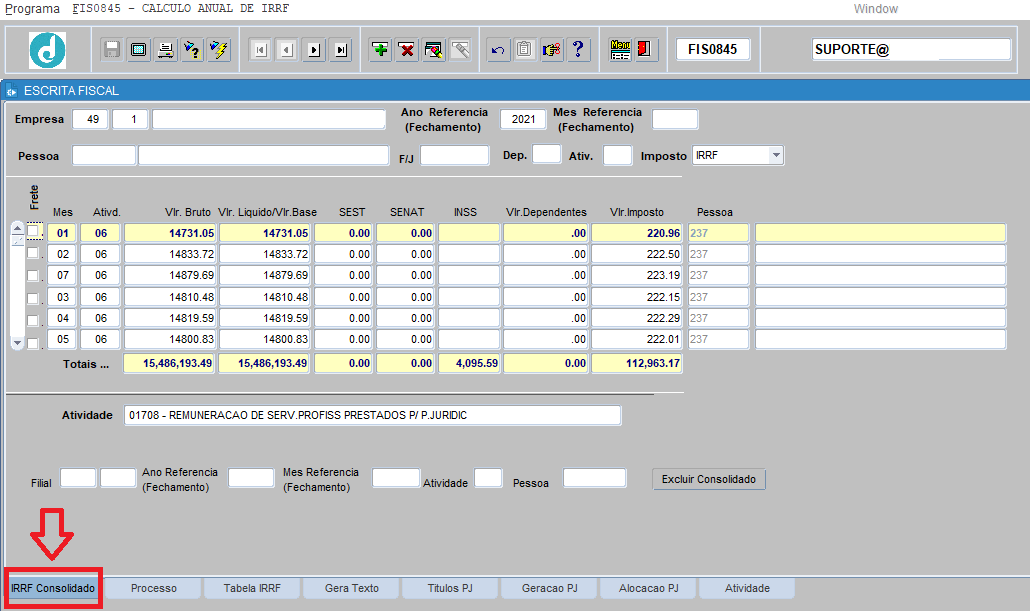Click Vlr.Imposto cell 220.96

coord(637,233)
